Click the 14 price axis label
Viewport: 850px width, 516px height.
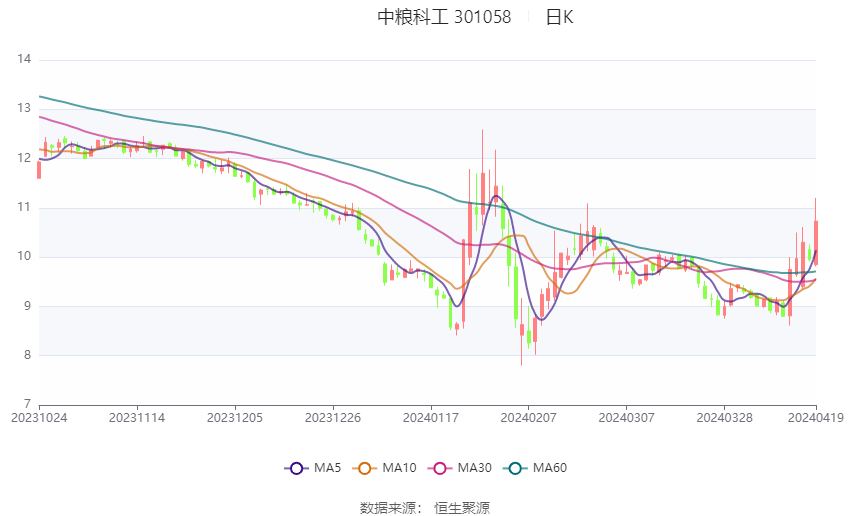point(24,59)
